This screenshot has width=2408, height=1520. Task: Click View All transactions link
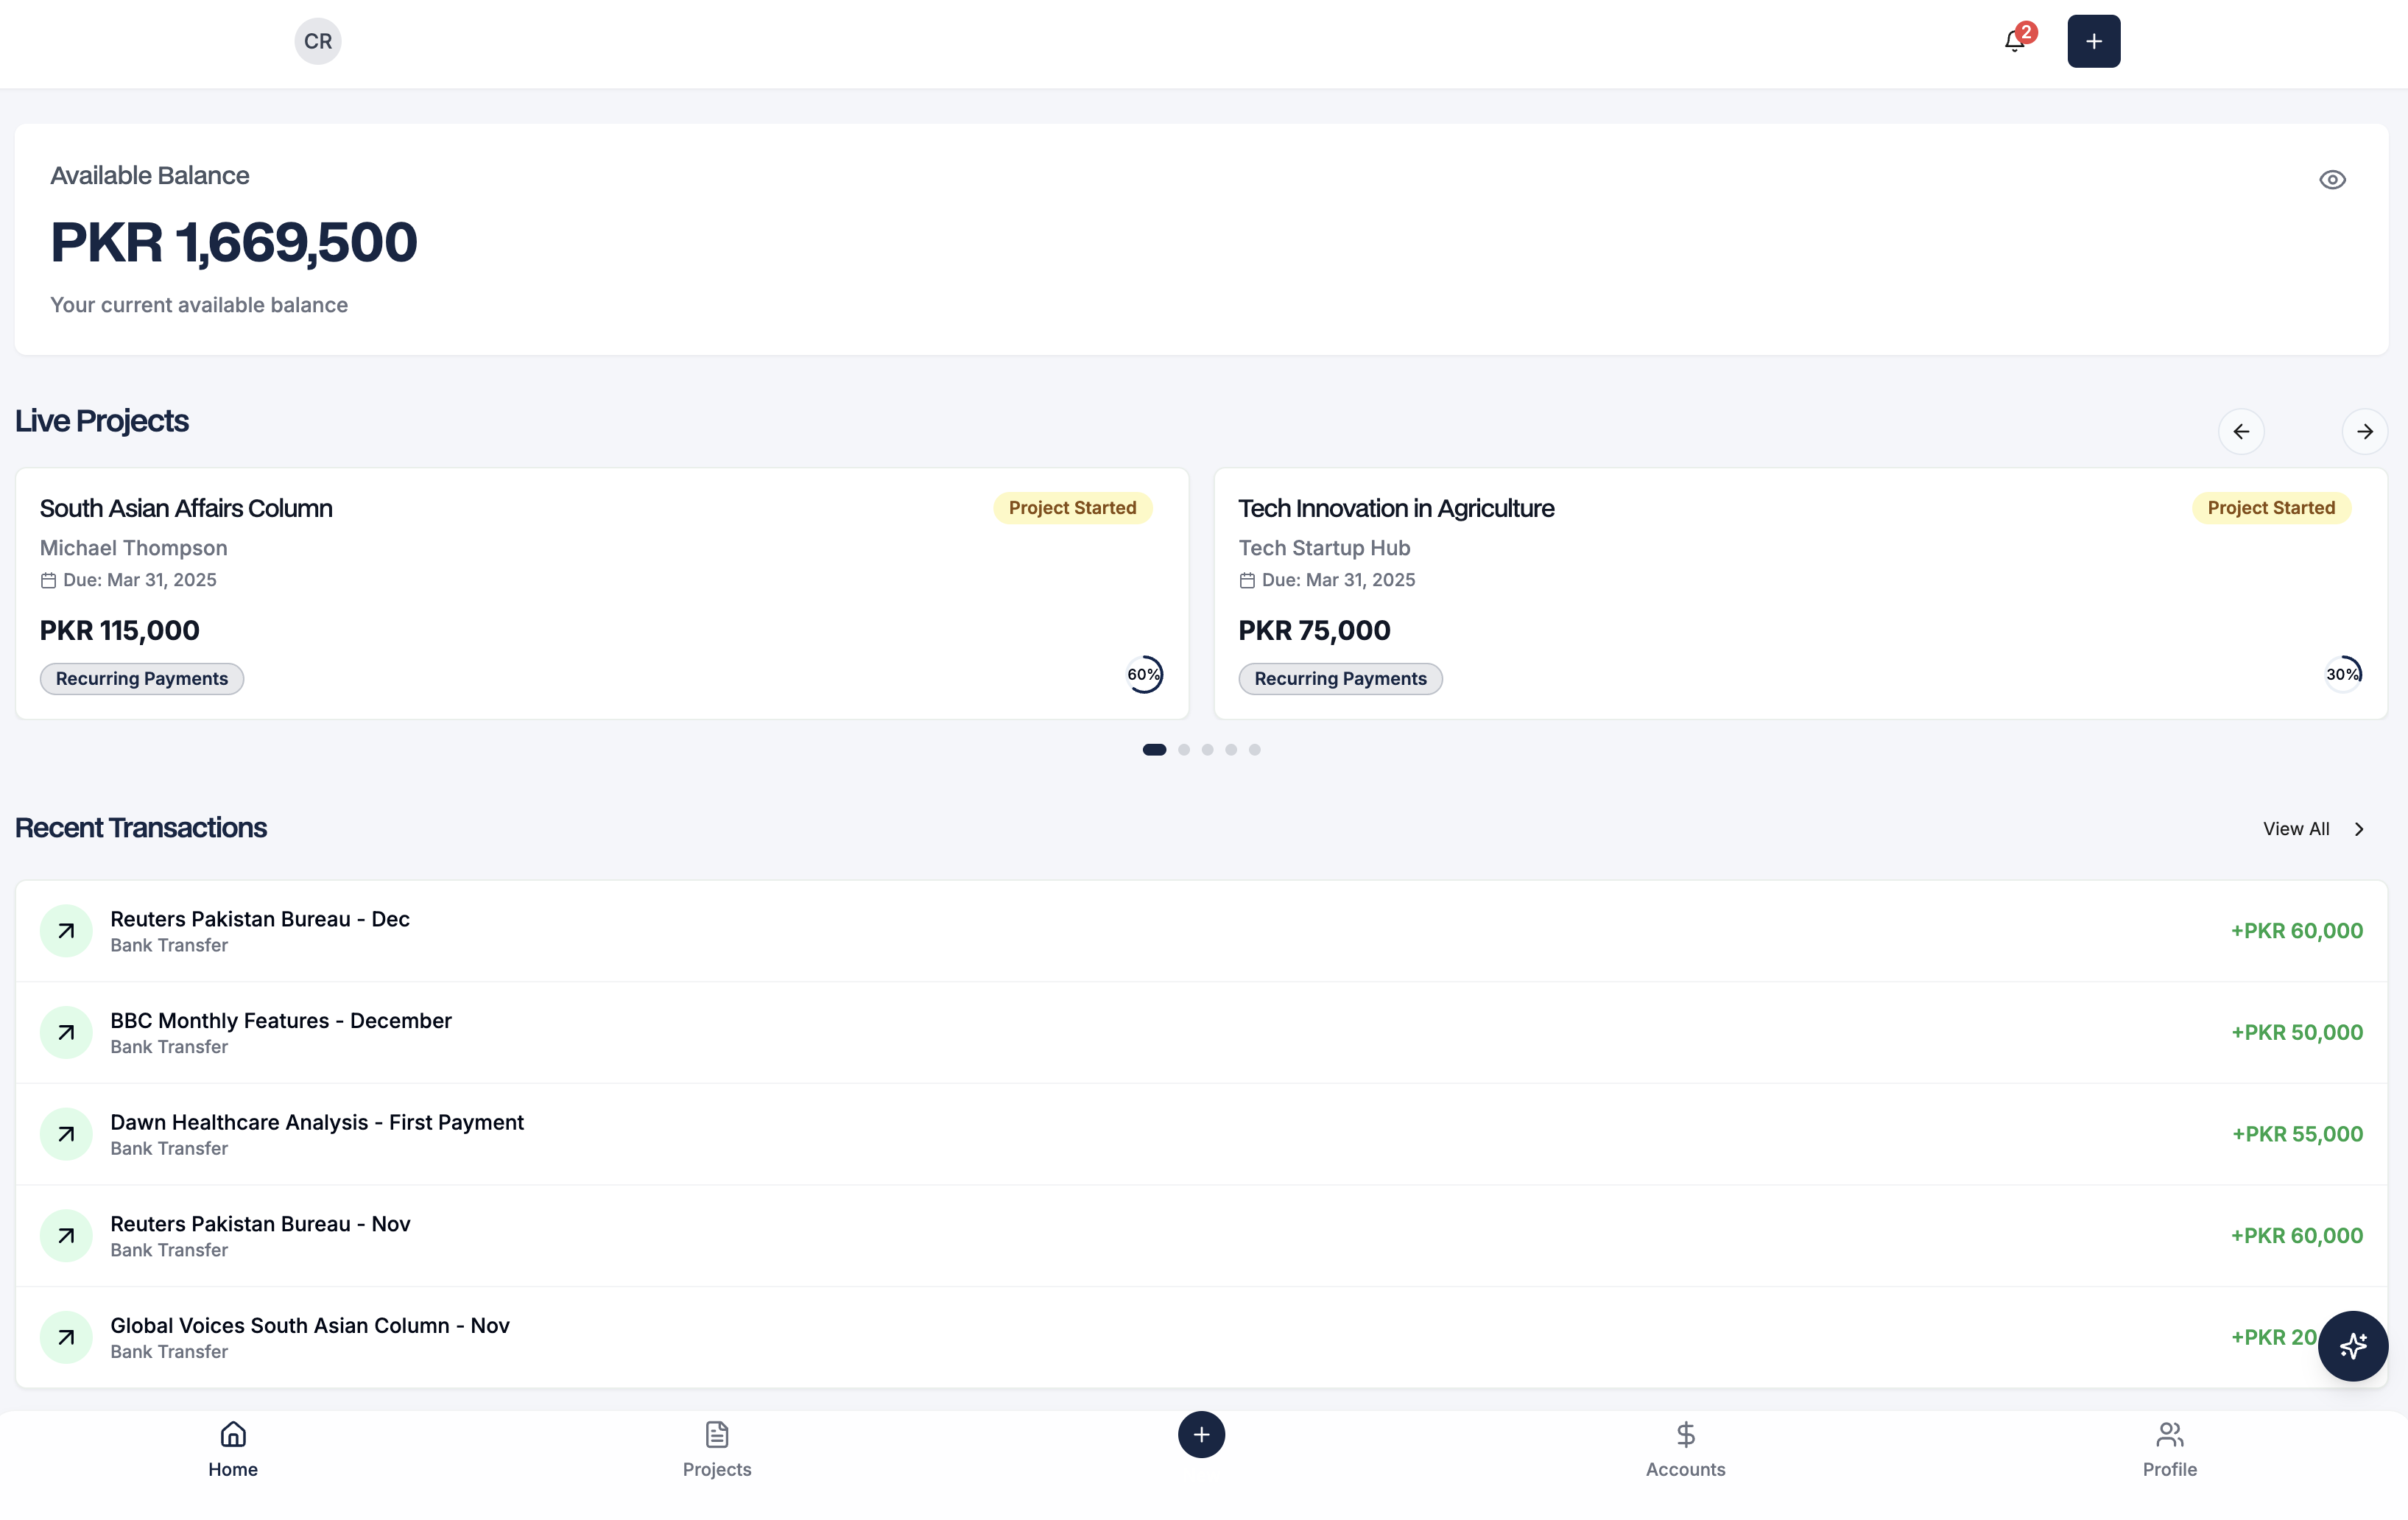pyautogui.click(x=2296, y=829)
